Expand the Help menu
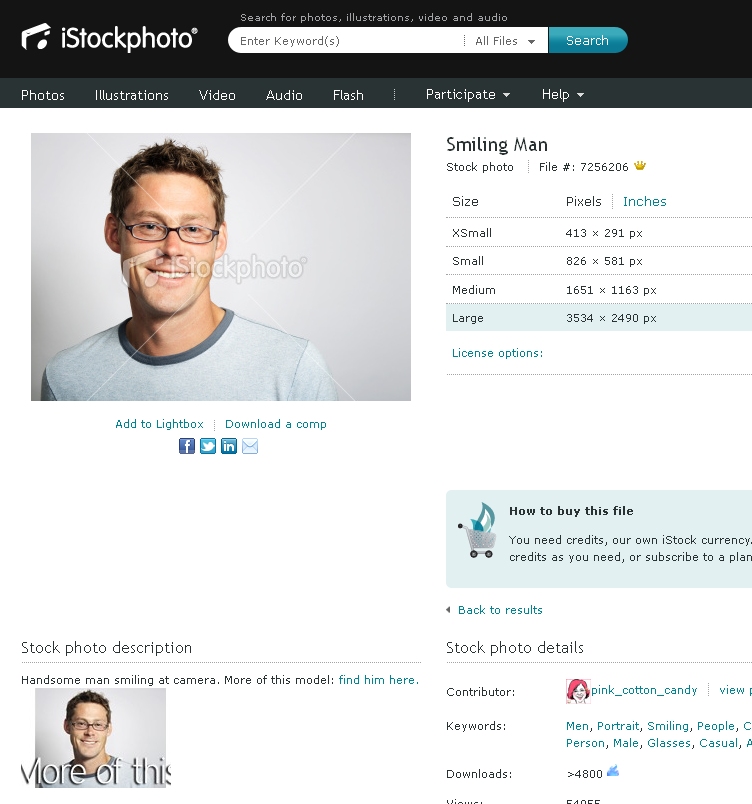752x804 pixels. tap(563, 94)
